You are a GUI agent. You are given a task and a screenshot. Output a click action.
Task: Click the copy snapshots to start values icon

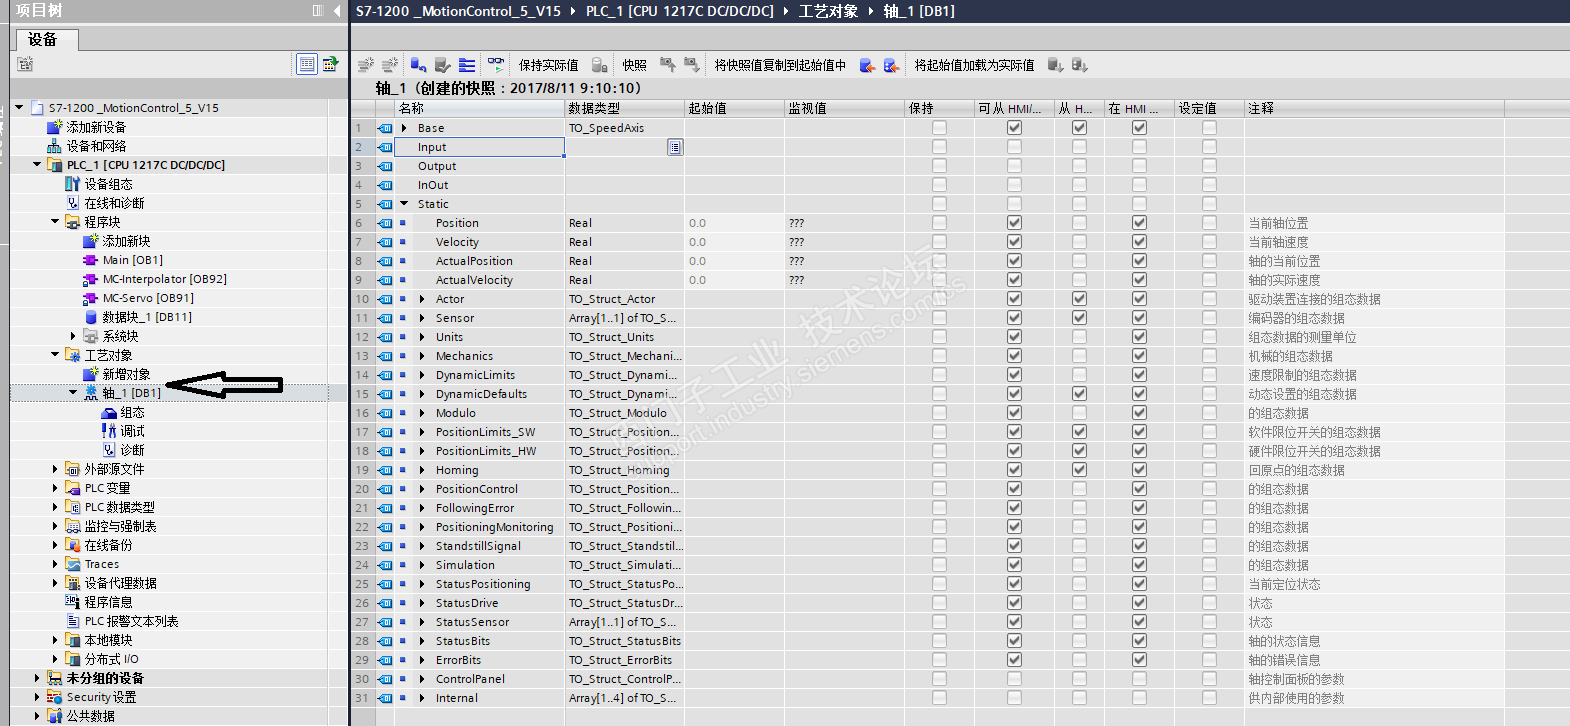(x=867, y=65)
